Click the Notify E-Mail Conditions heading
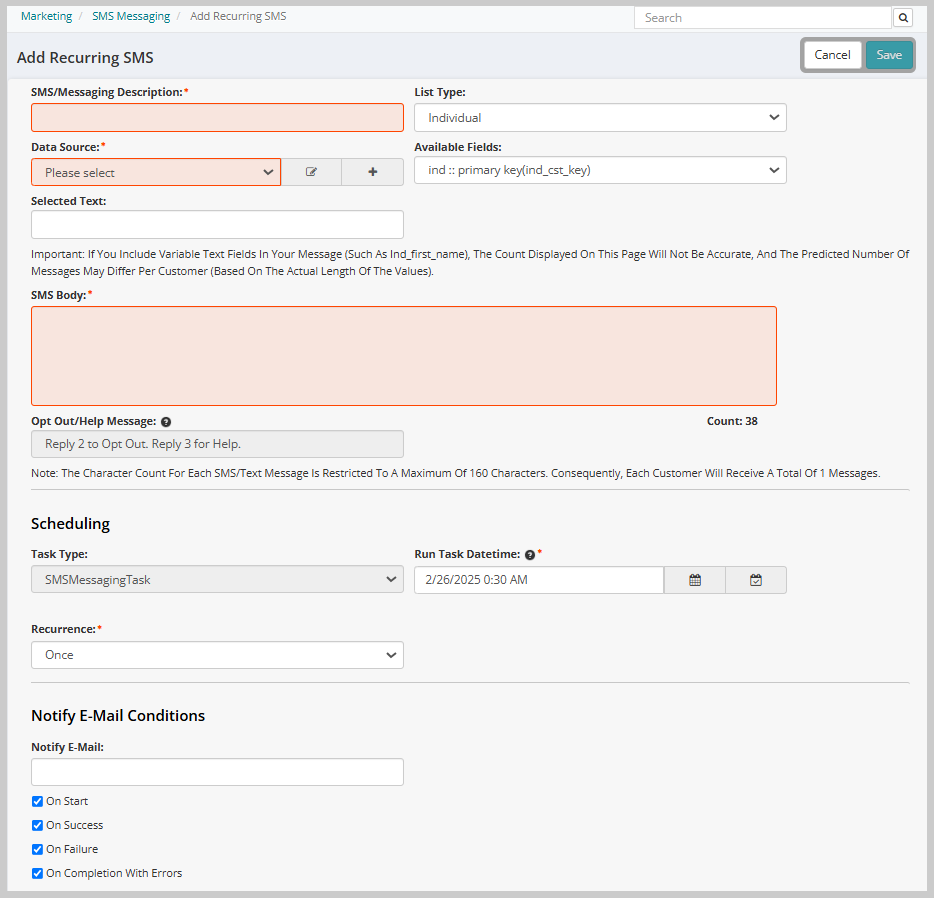This screenshot has width=934, height=898. click(118, 716)
